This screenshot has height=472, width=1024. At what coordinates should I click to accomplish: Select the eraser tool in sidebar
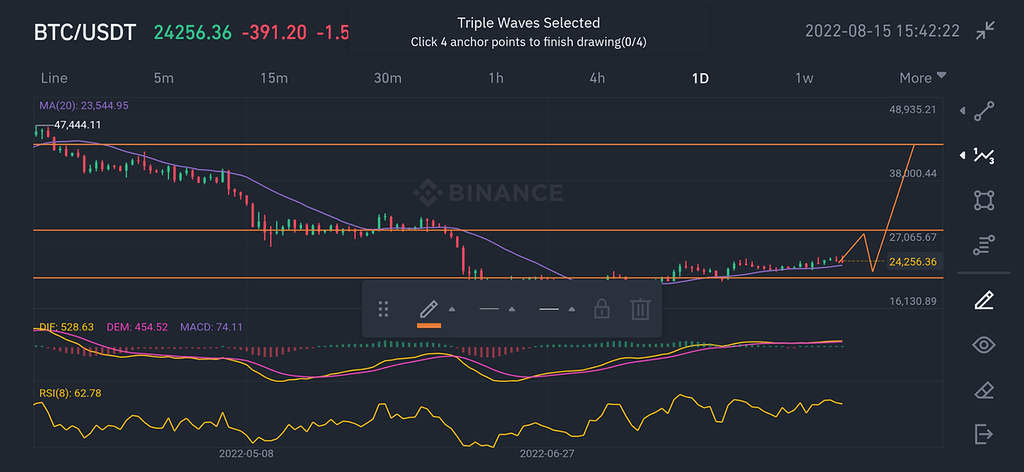coord(985,389)
